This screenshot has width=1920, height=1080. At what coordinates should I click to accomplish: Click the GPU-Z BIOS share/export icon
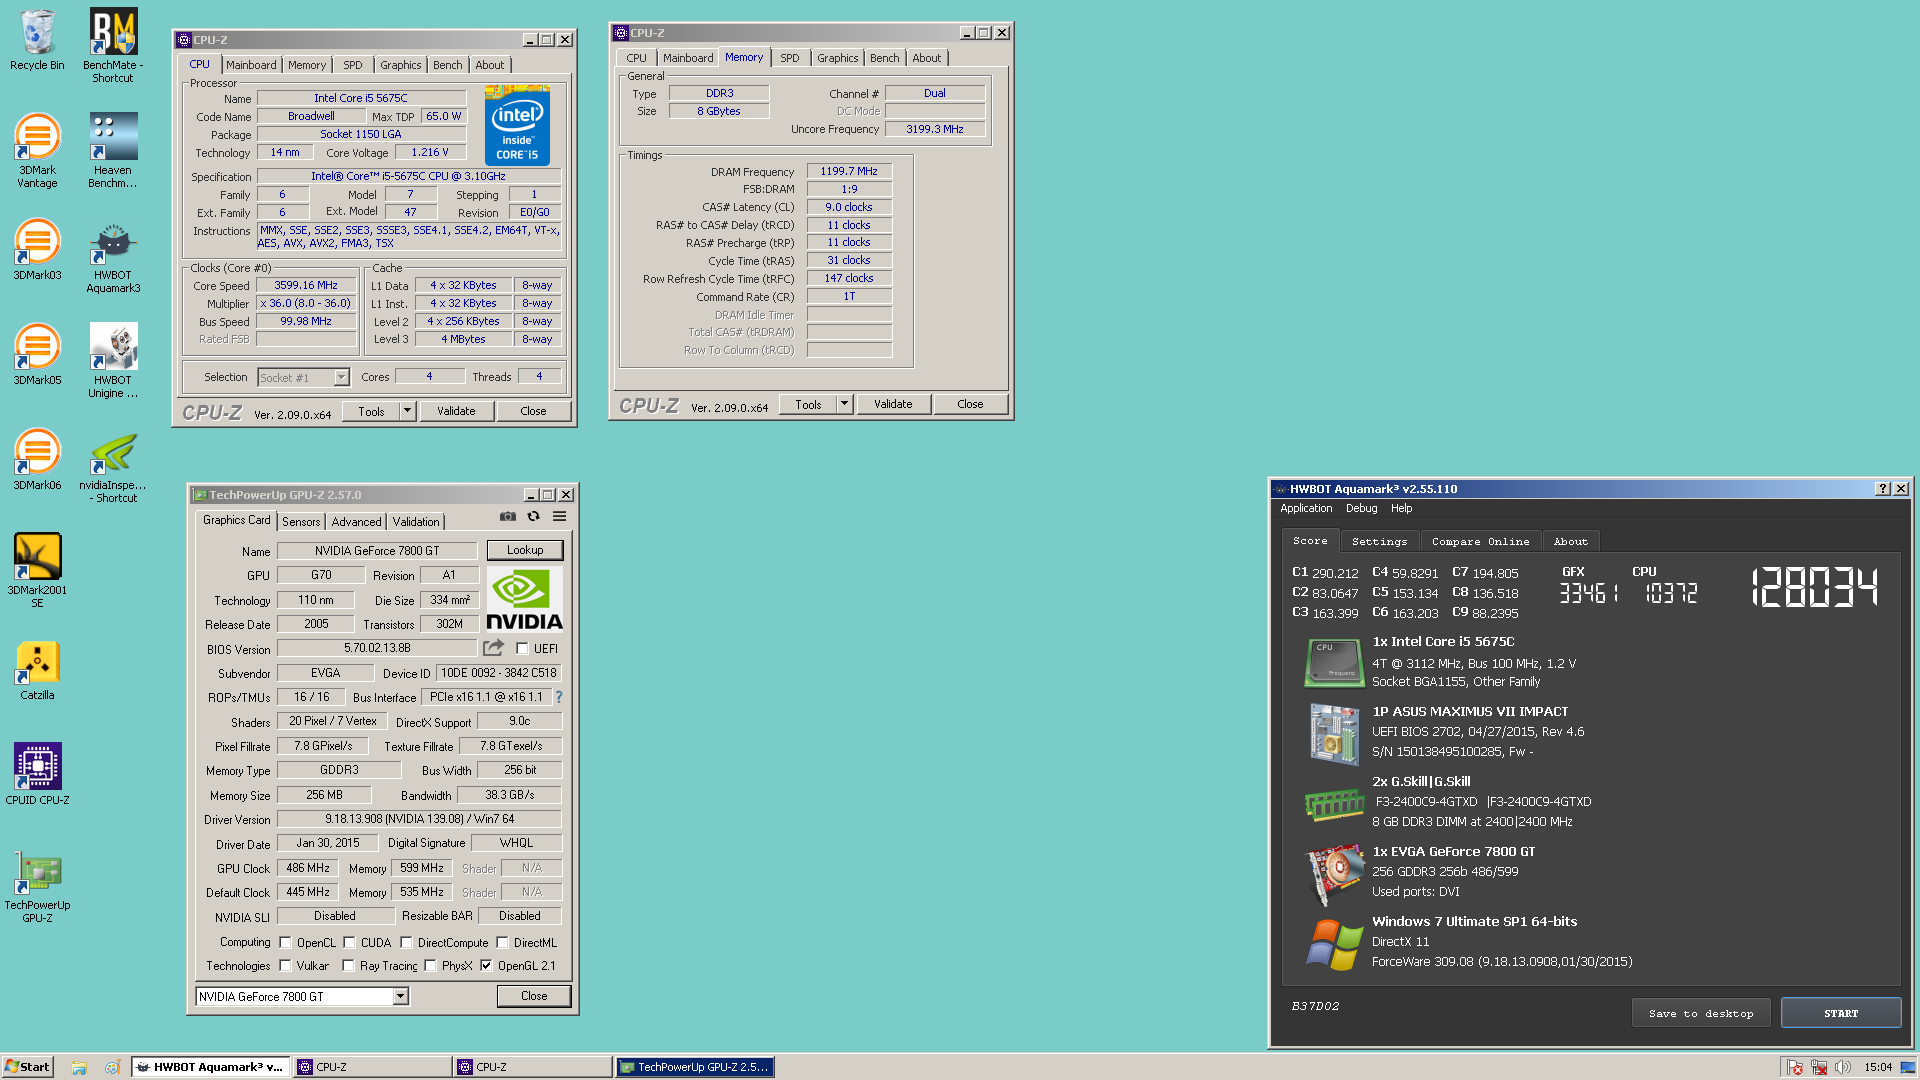[494, 648]
